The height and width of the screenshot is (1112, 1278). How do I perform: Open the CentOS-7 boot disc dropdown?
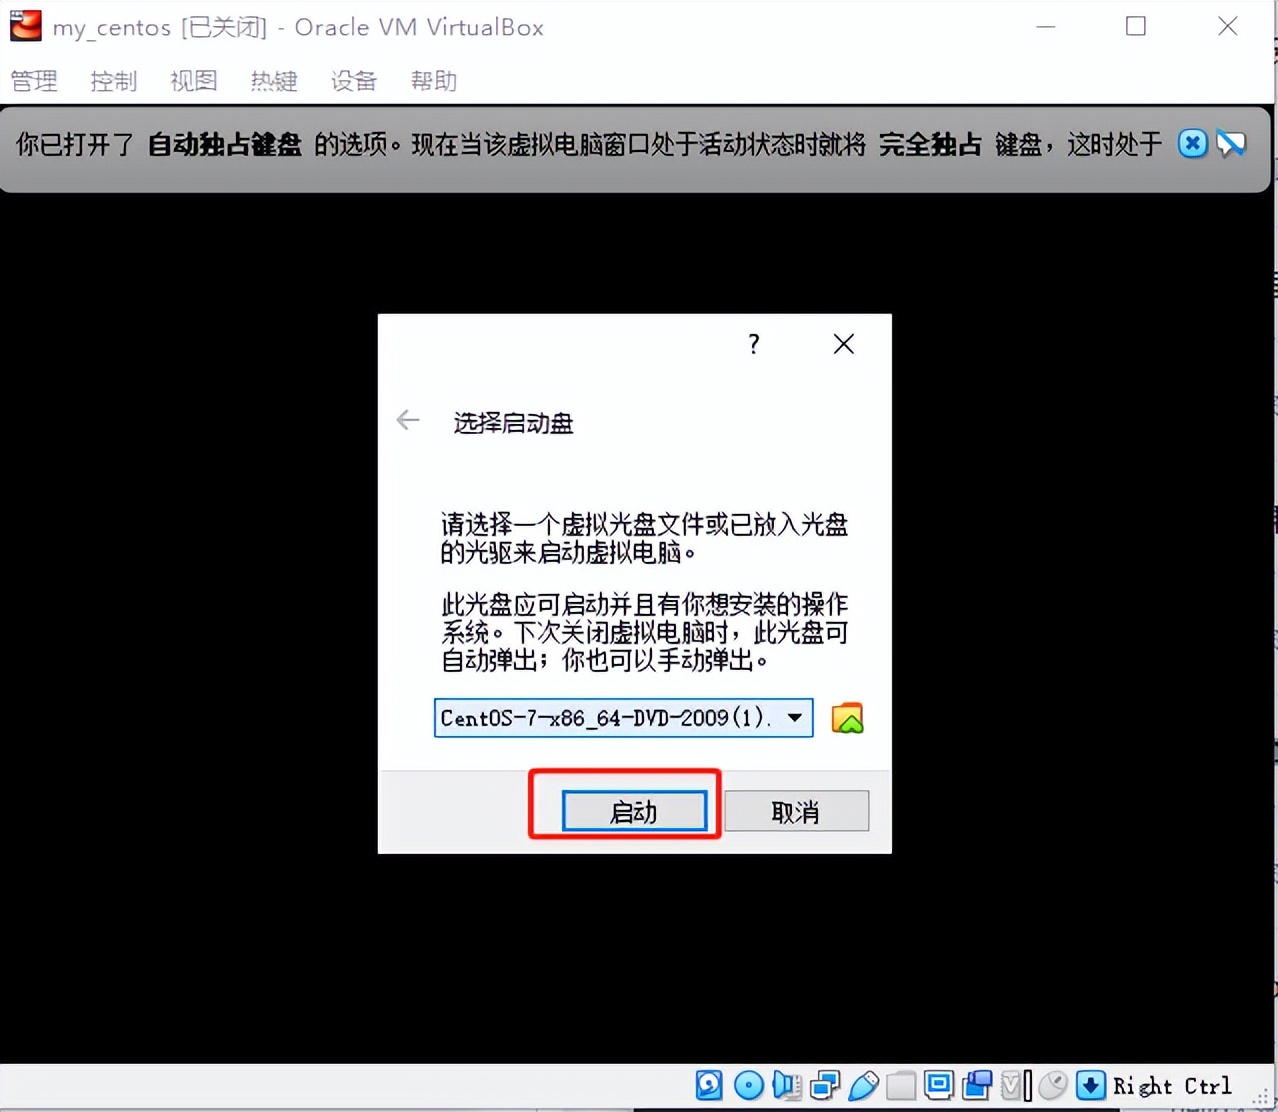tap(795, 717)
